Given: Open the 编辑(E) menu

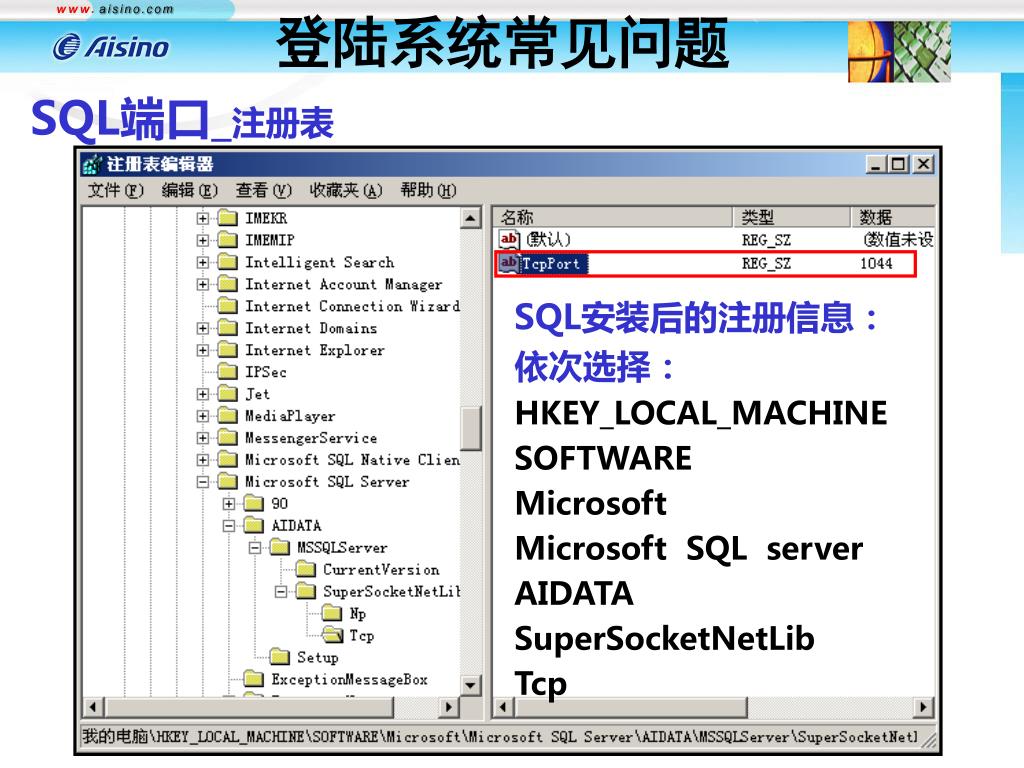Looking at the screenshot, I should pyautogui.click(x=189, y=191).
